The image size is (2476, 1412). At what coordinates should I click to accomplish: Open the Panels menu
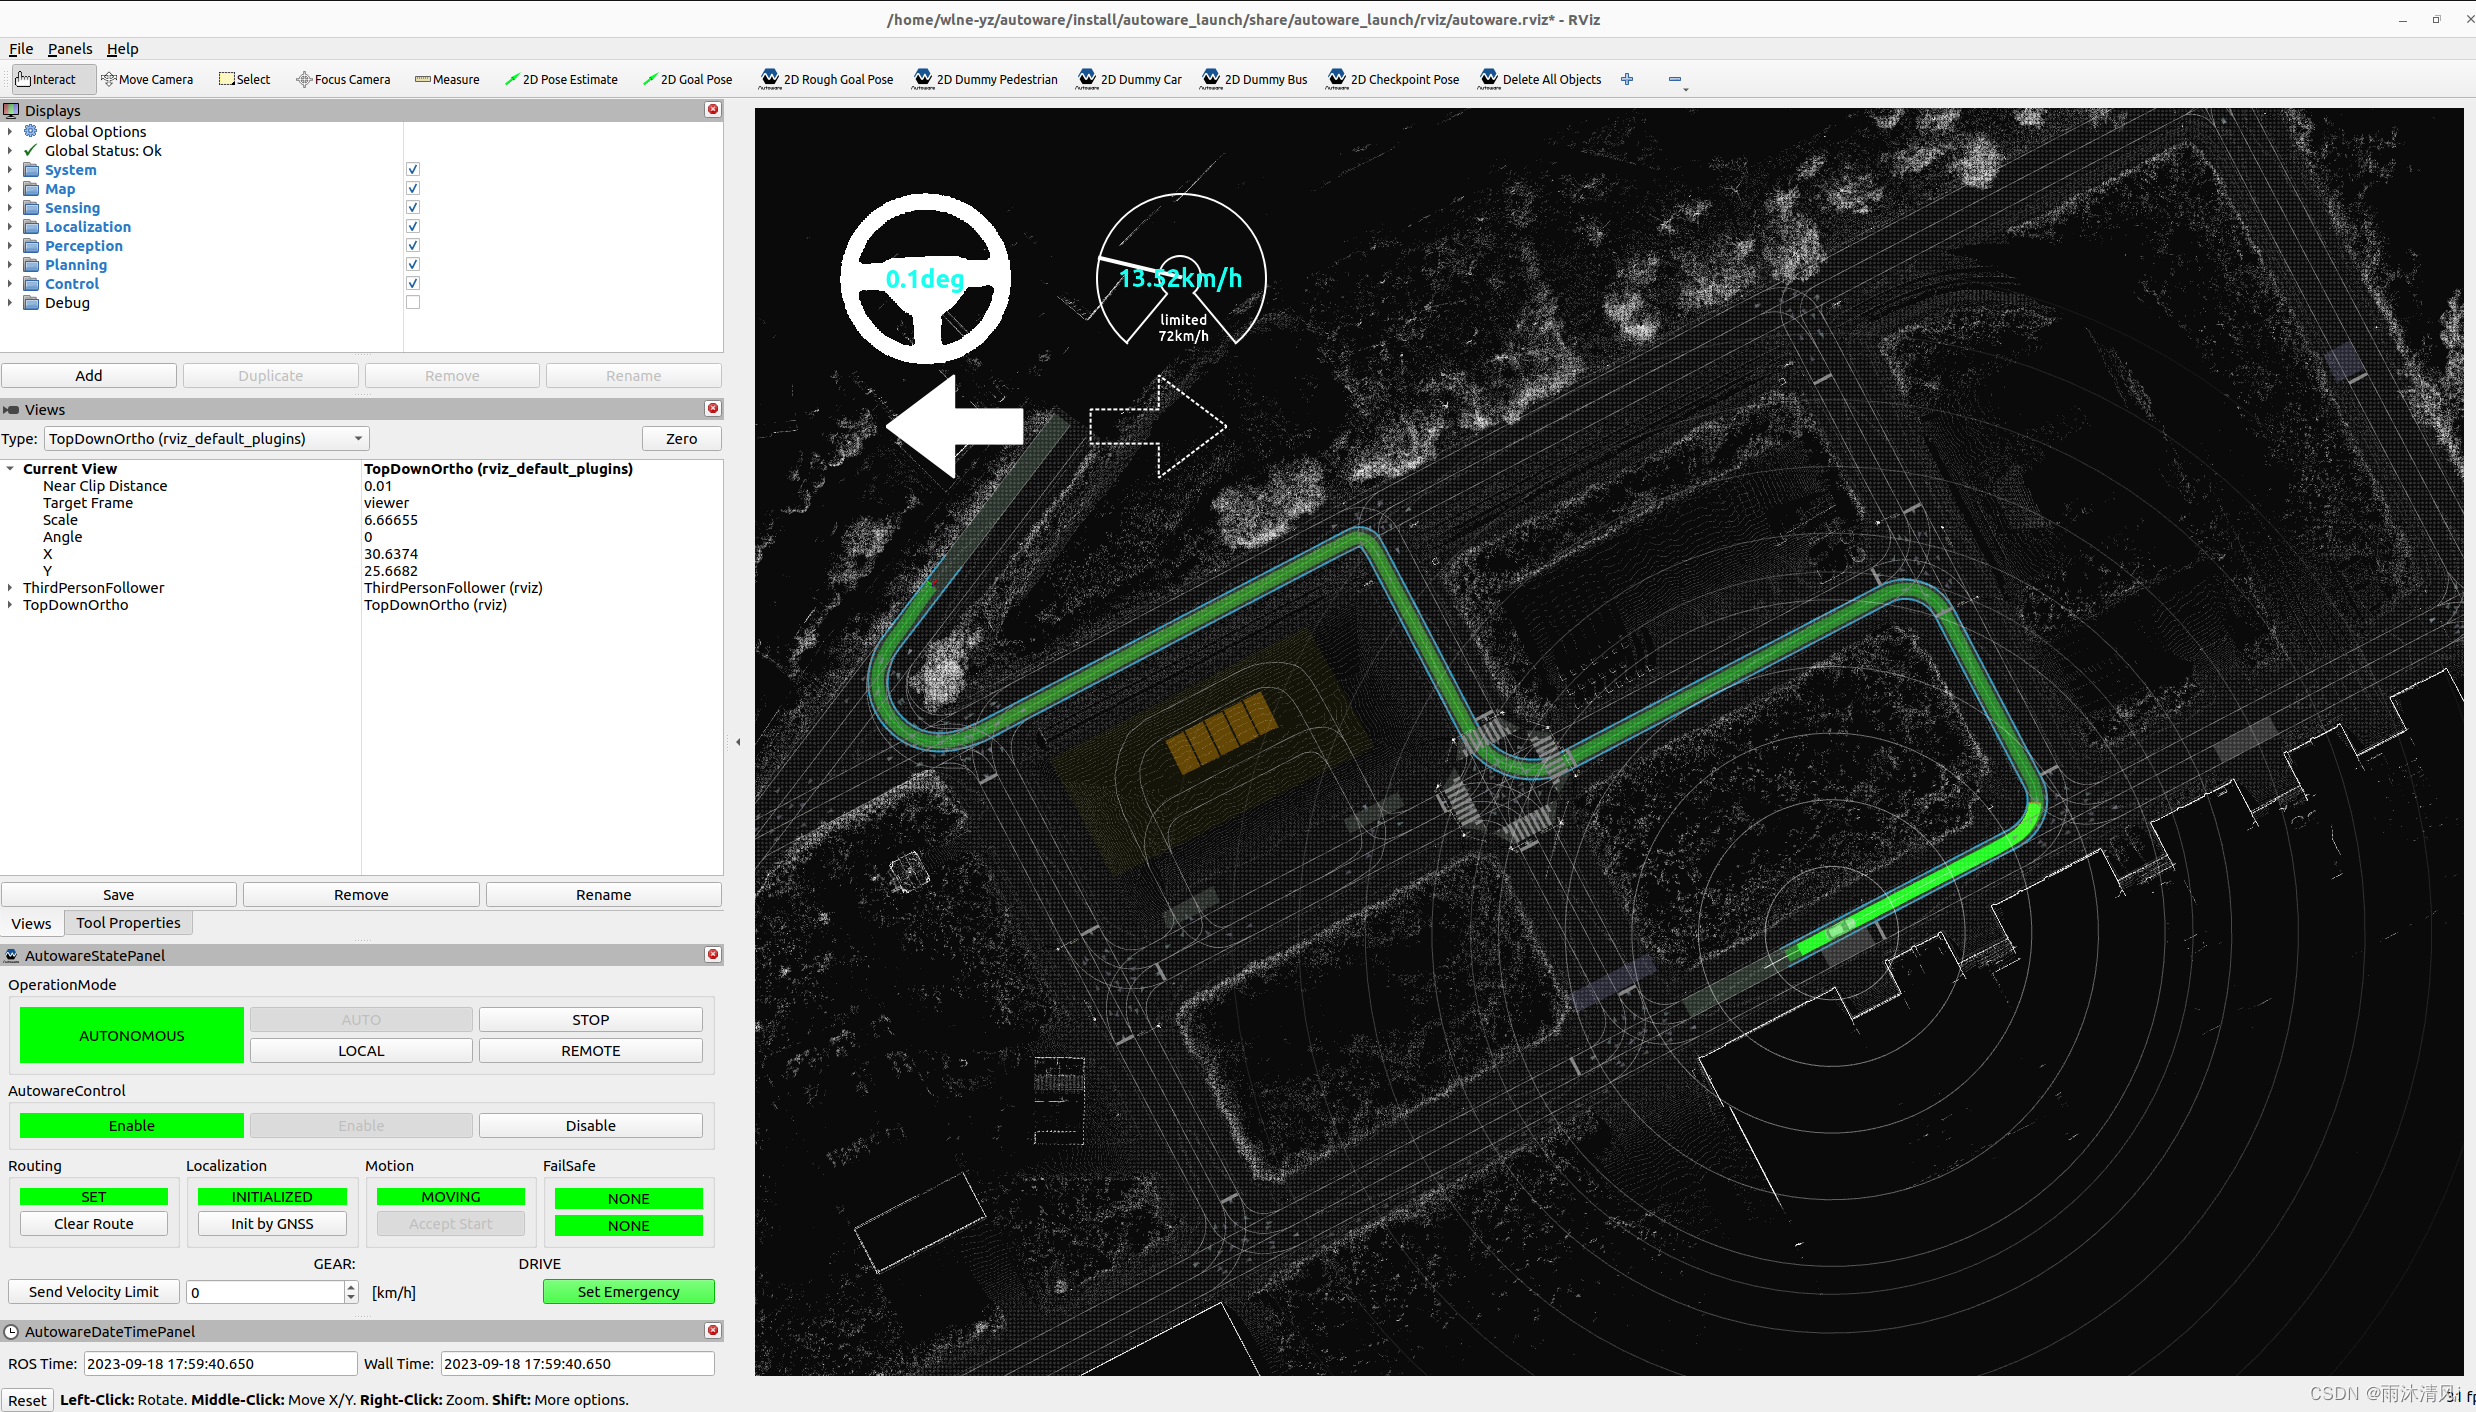[70, 49]
